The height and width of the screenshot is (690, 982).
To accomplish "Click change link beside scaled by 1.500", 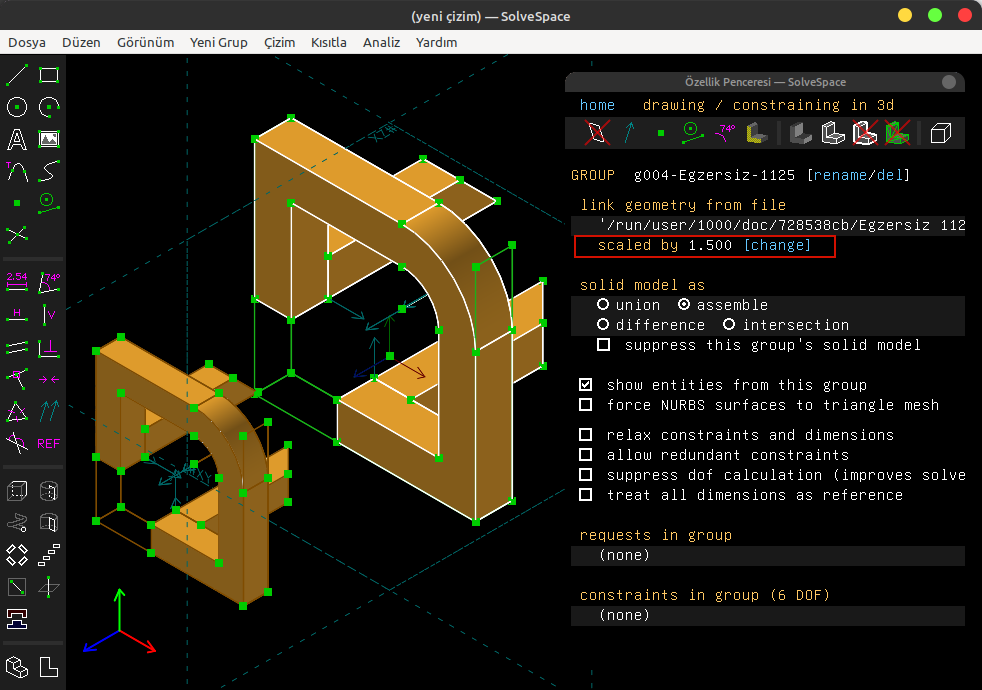I will coord(777,245).
